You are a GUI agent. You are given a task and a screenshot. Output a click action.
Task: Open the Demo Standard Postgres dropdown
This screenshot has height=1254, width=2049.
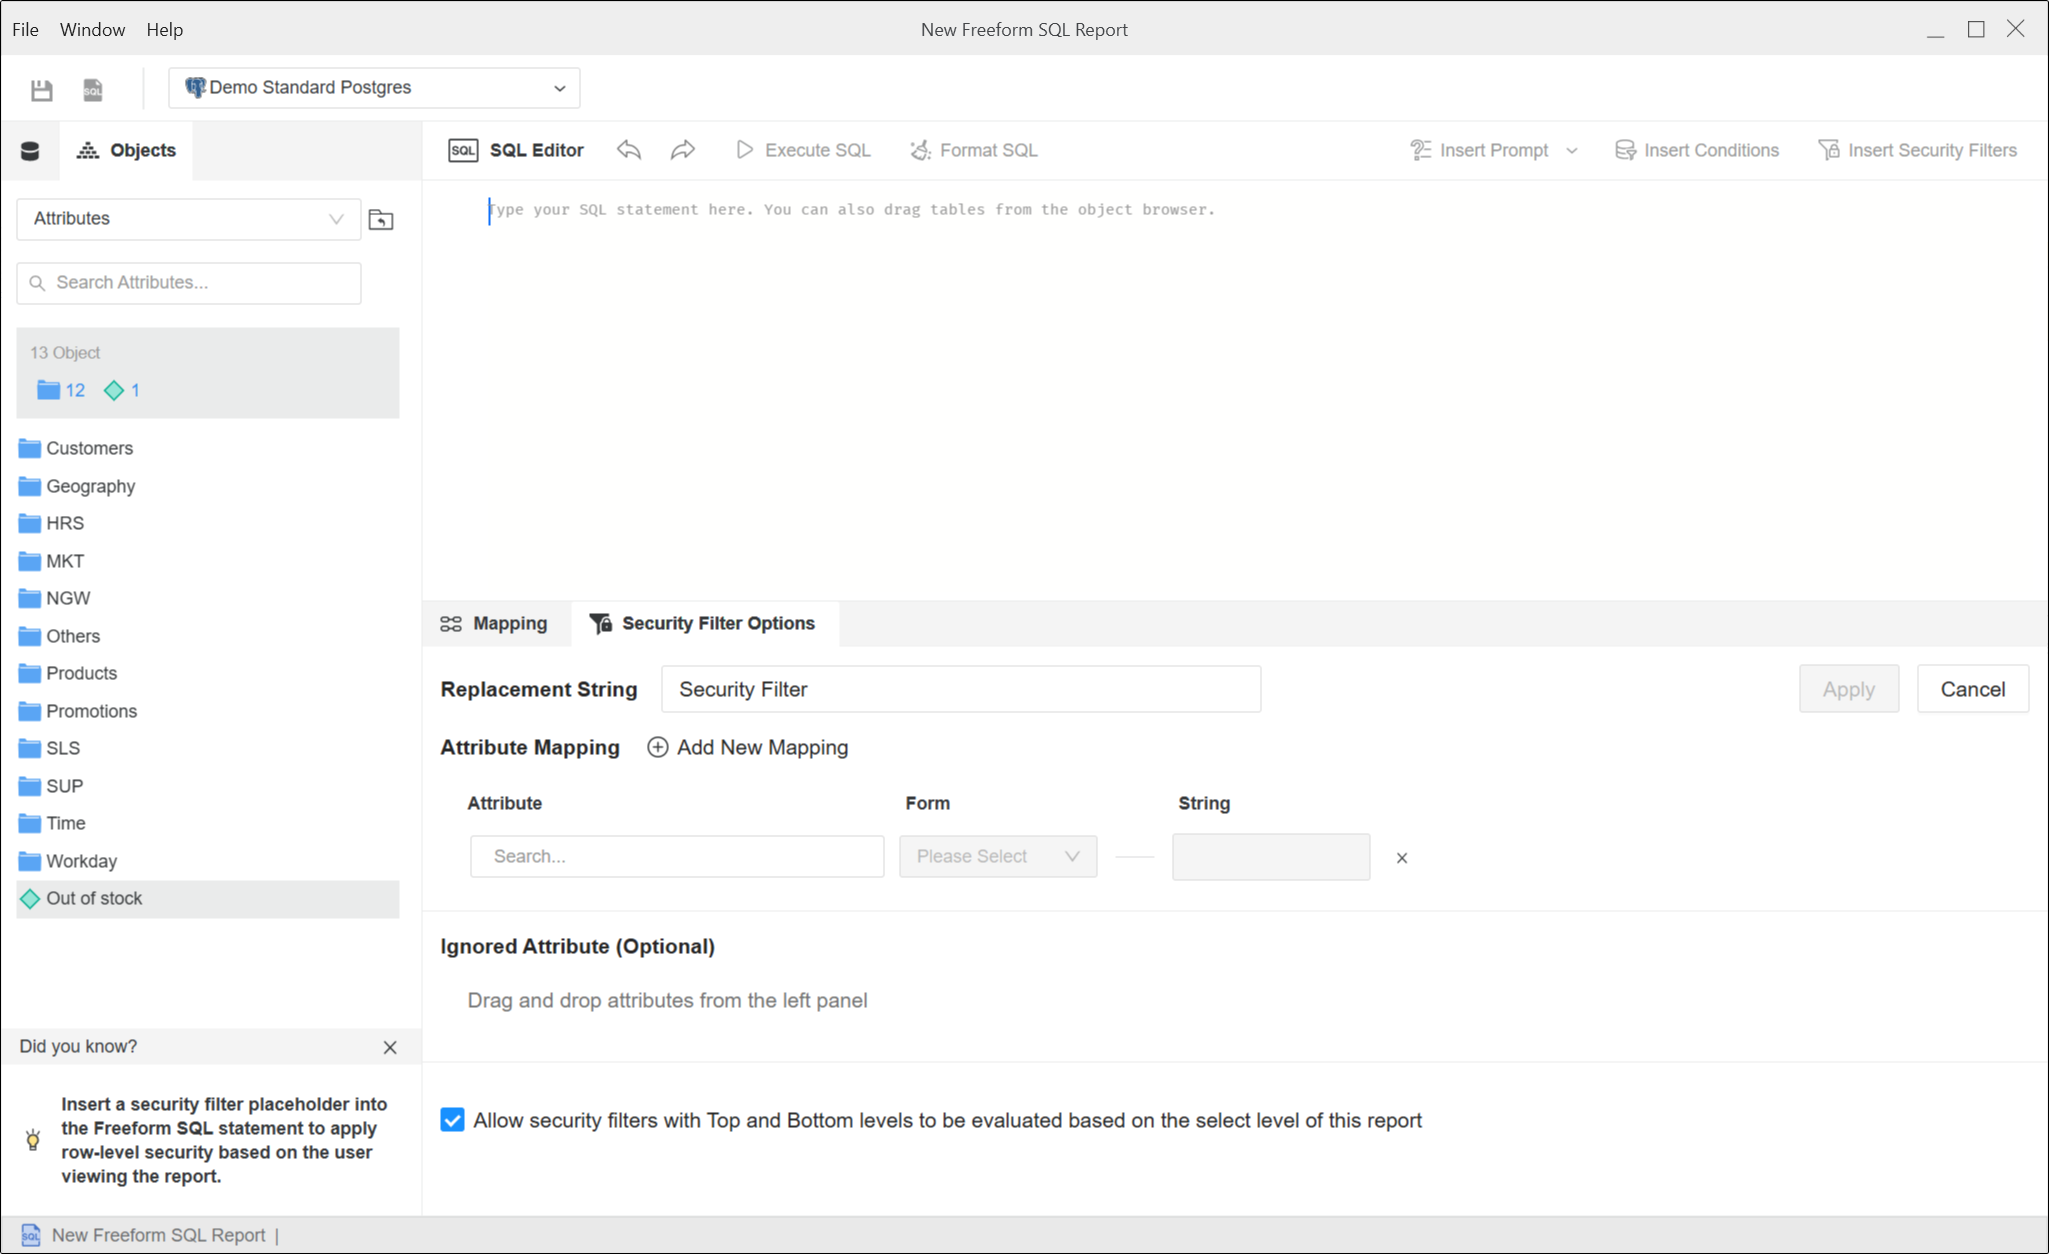[x=374, y=88]
